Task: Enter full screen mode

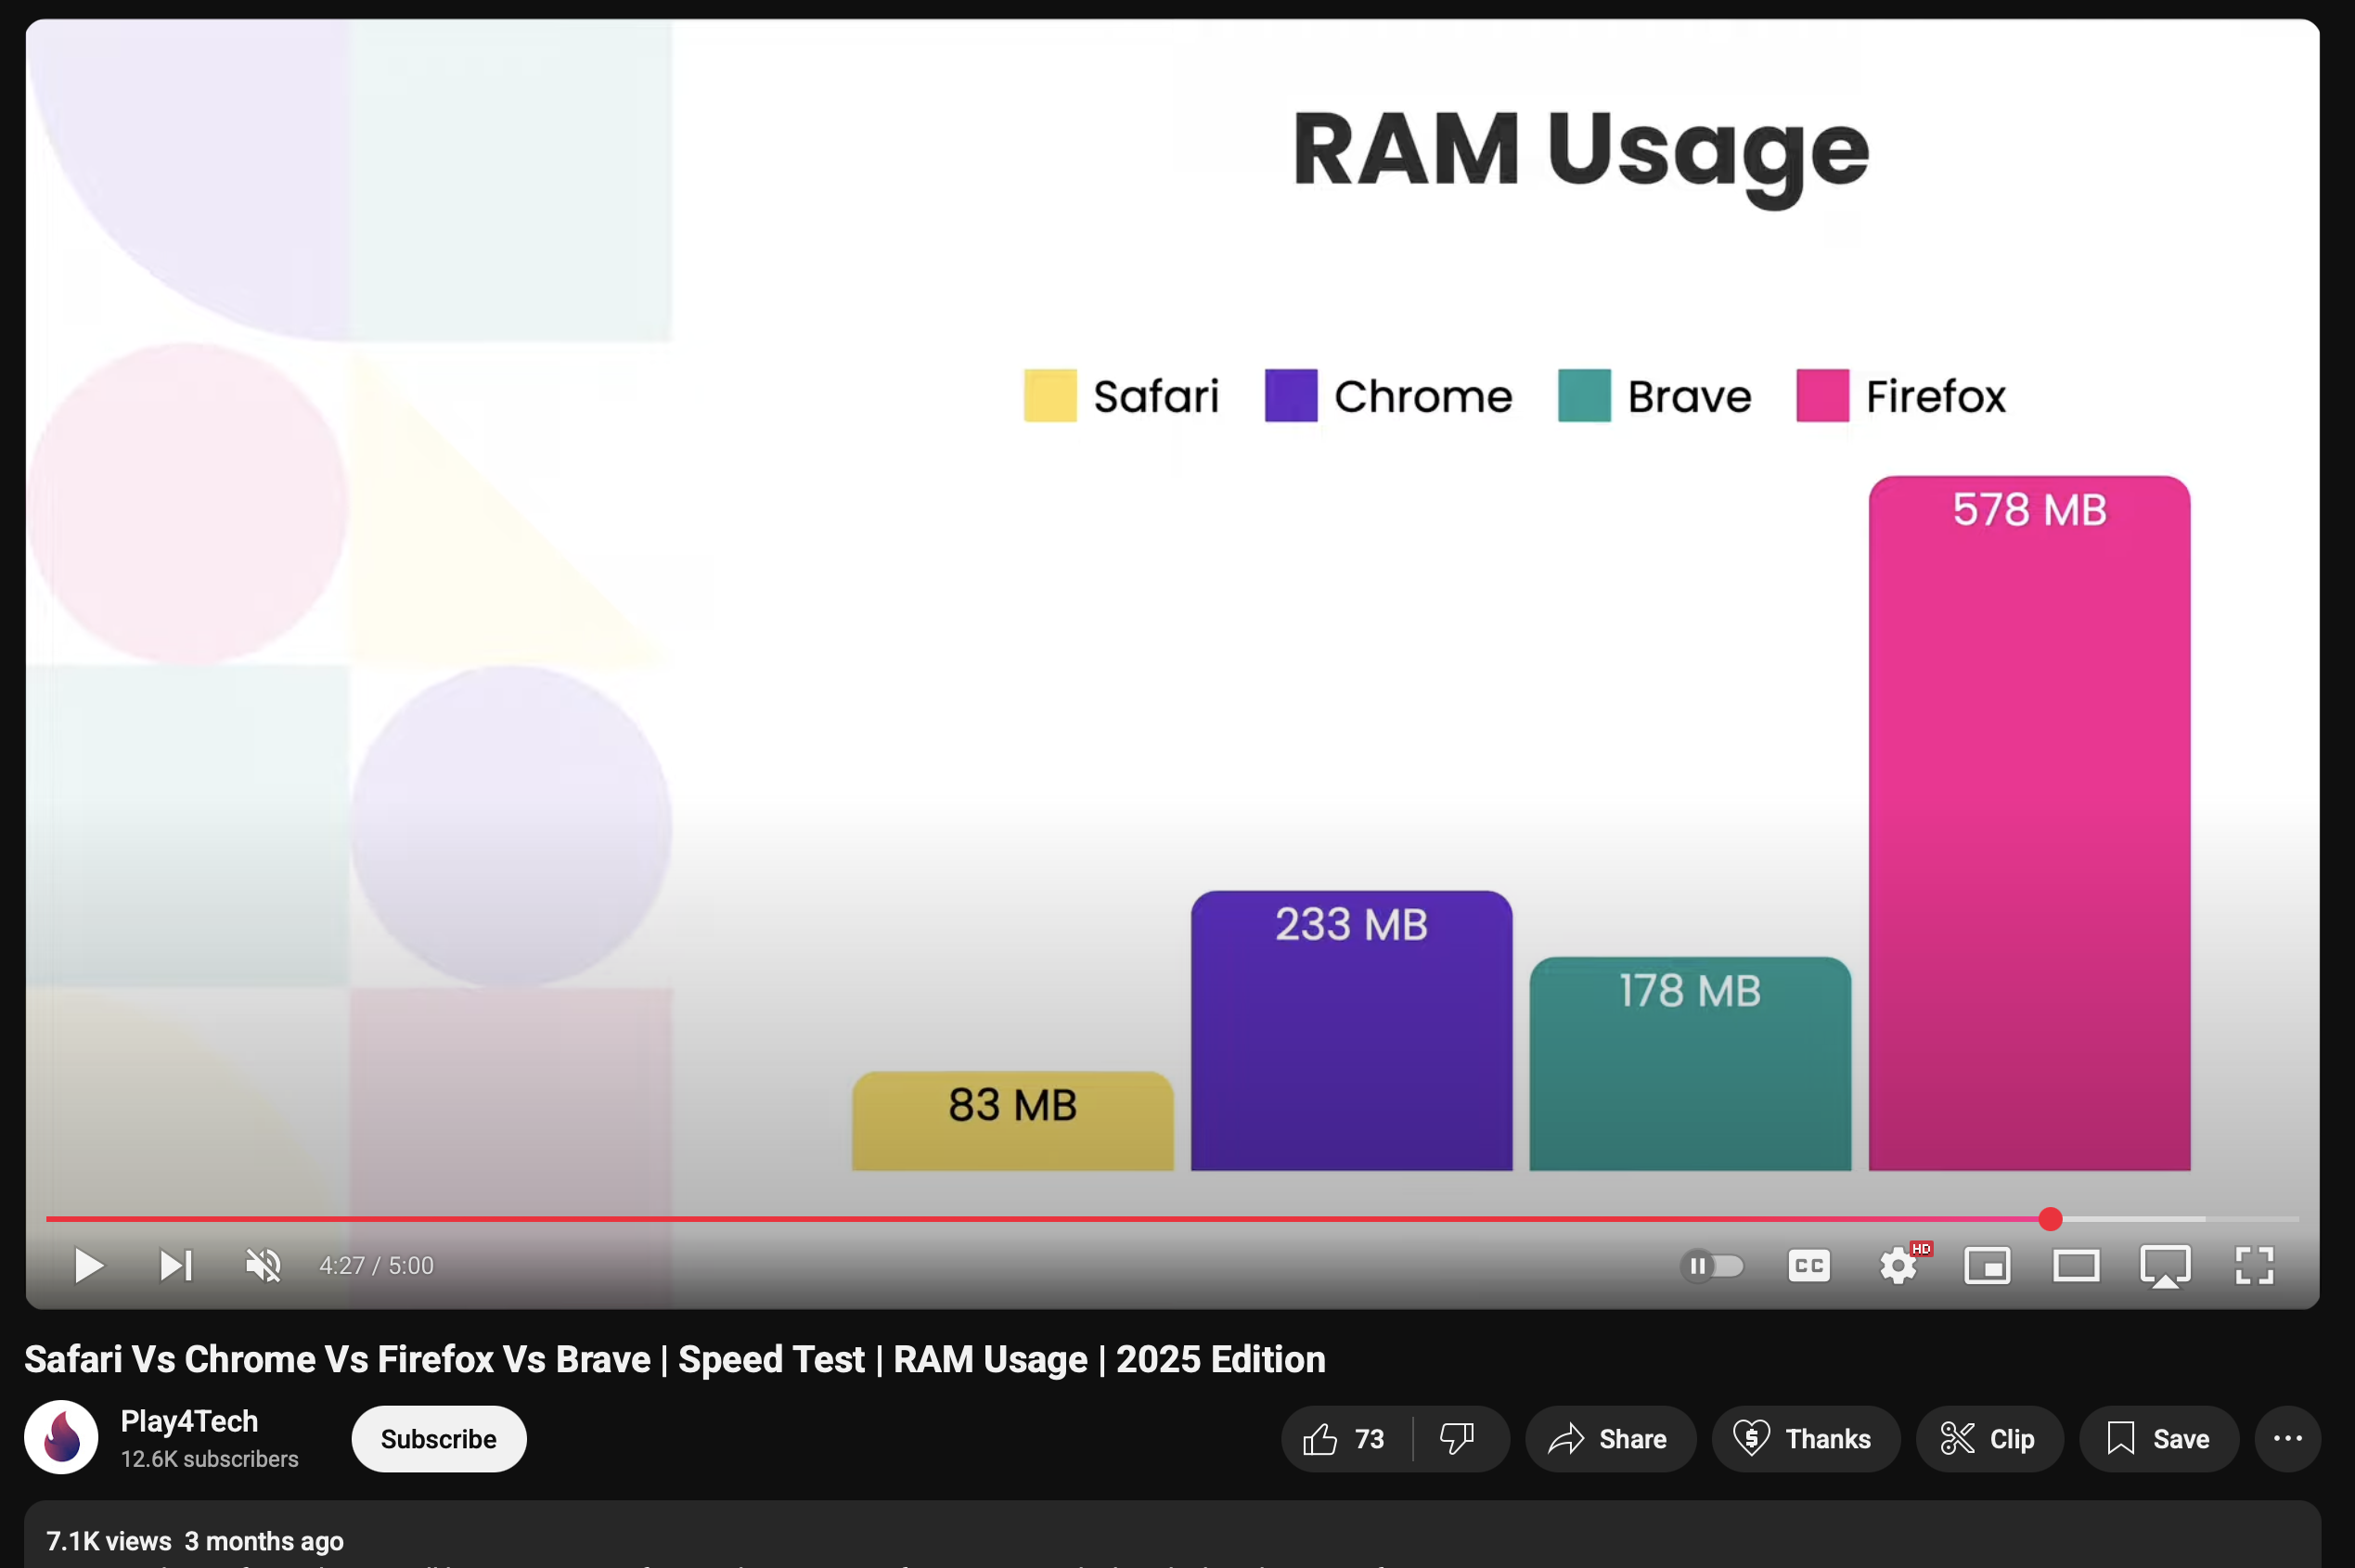Action: pos(2254,1265)
